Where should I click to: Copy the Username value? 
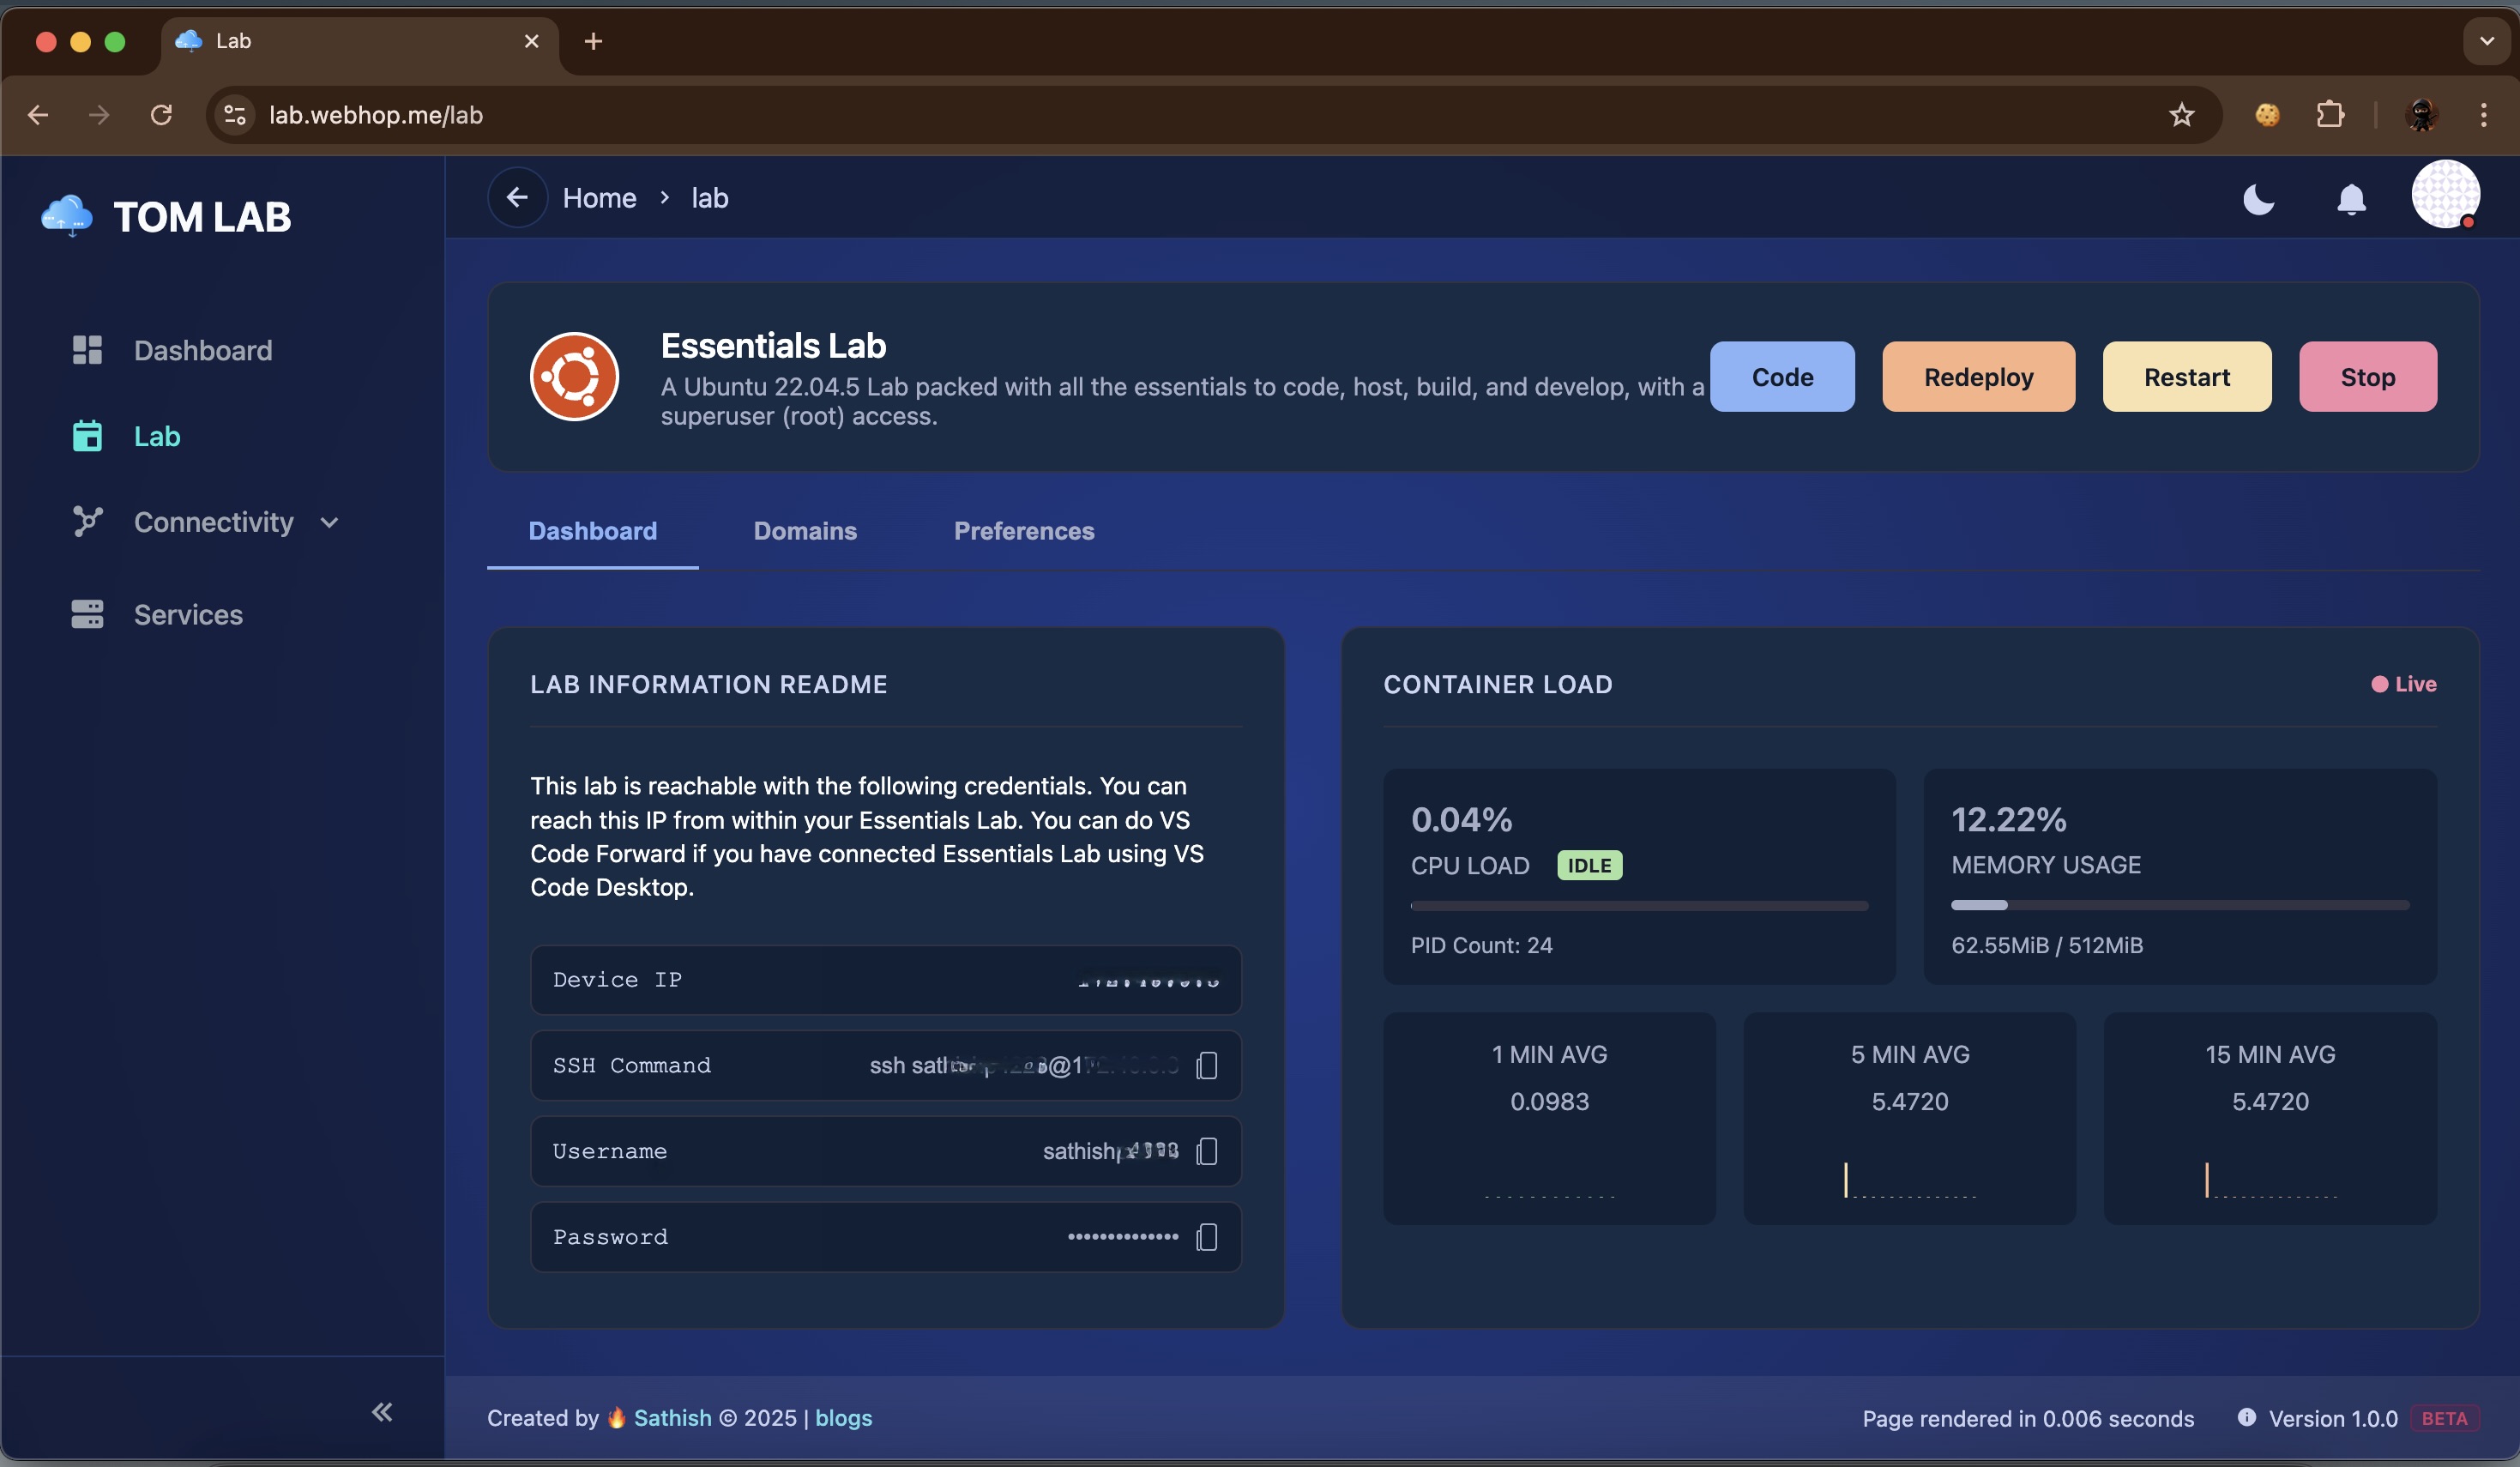[x=1206, y=1151]
